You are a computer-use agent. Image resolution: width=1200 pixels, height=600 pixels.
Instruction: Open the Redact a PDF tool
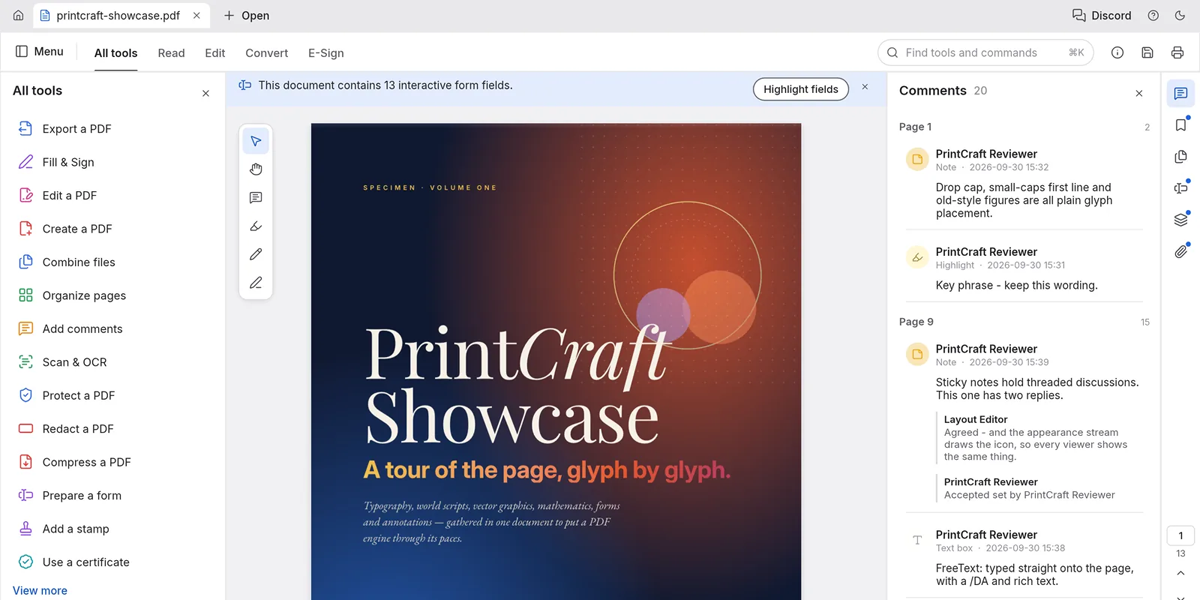tap(78, 428)
